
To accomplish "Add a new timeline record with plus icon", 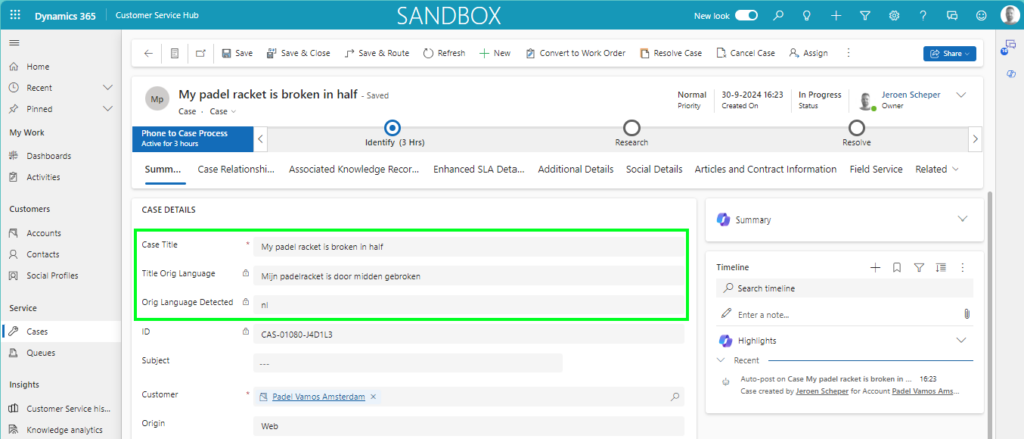I will (875, 267).
